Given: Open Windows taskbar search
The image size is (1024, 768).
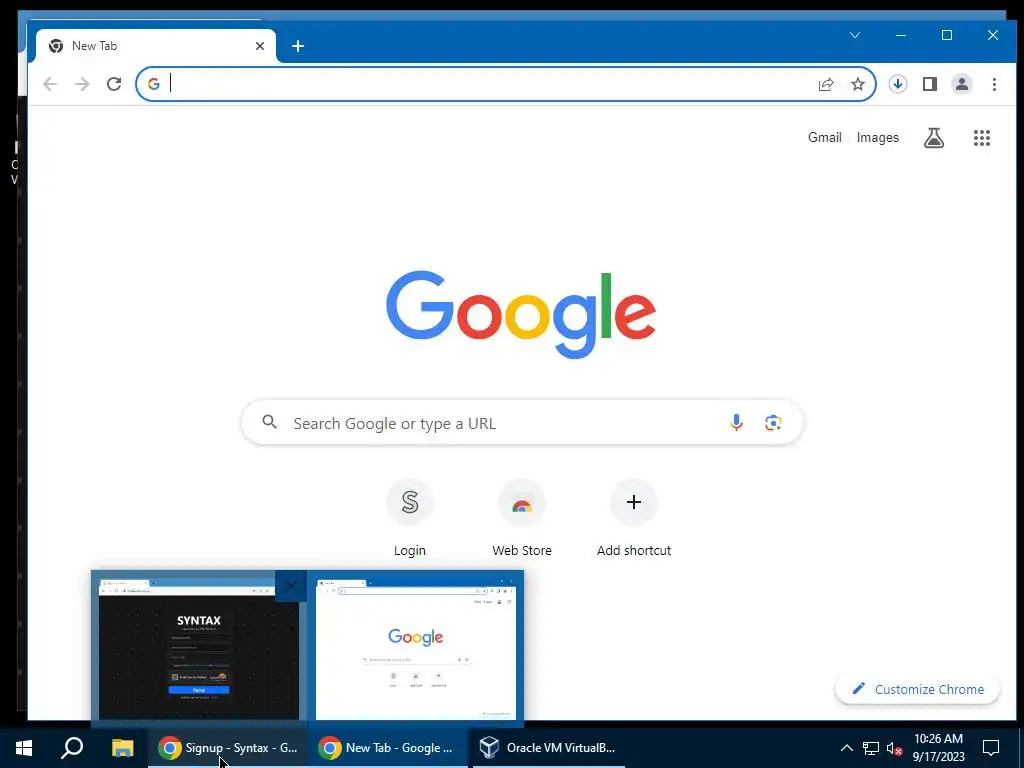Looking at the screenshot, I should (72, 748).
